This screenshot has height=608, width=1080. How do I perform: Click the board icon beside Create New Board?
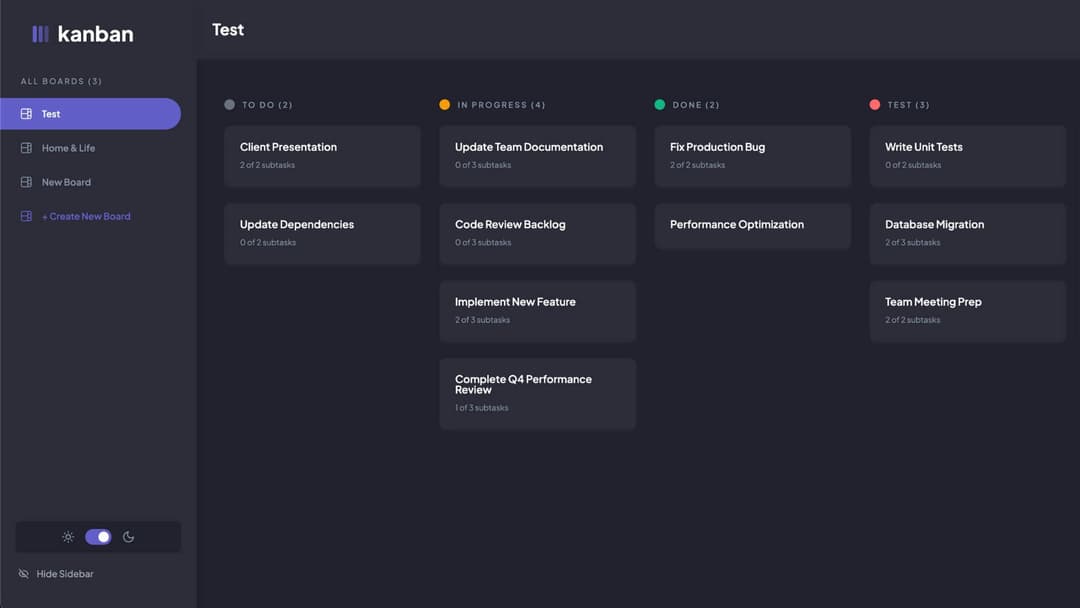(26, 215)
